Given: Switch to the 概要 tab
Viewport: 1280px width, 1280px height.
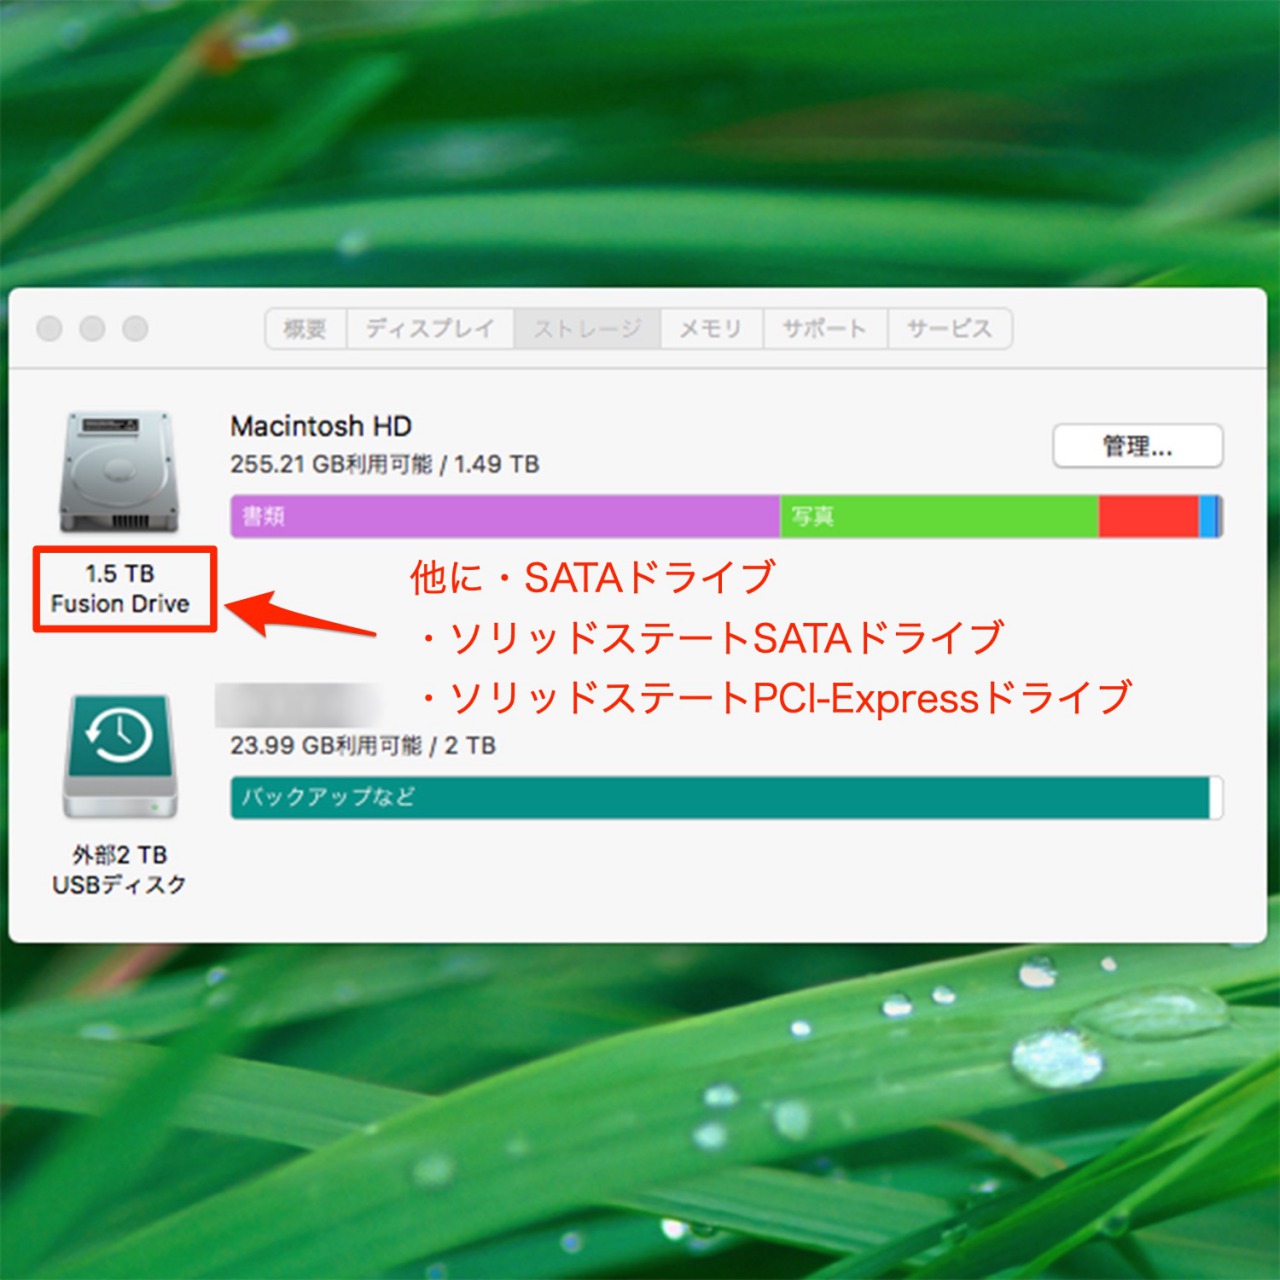Looking at the screenshot, I should (305, 328).
